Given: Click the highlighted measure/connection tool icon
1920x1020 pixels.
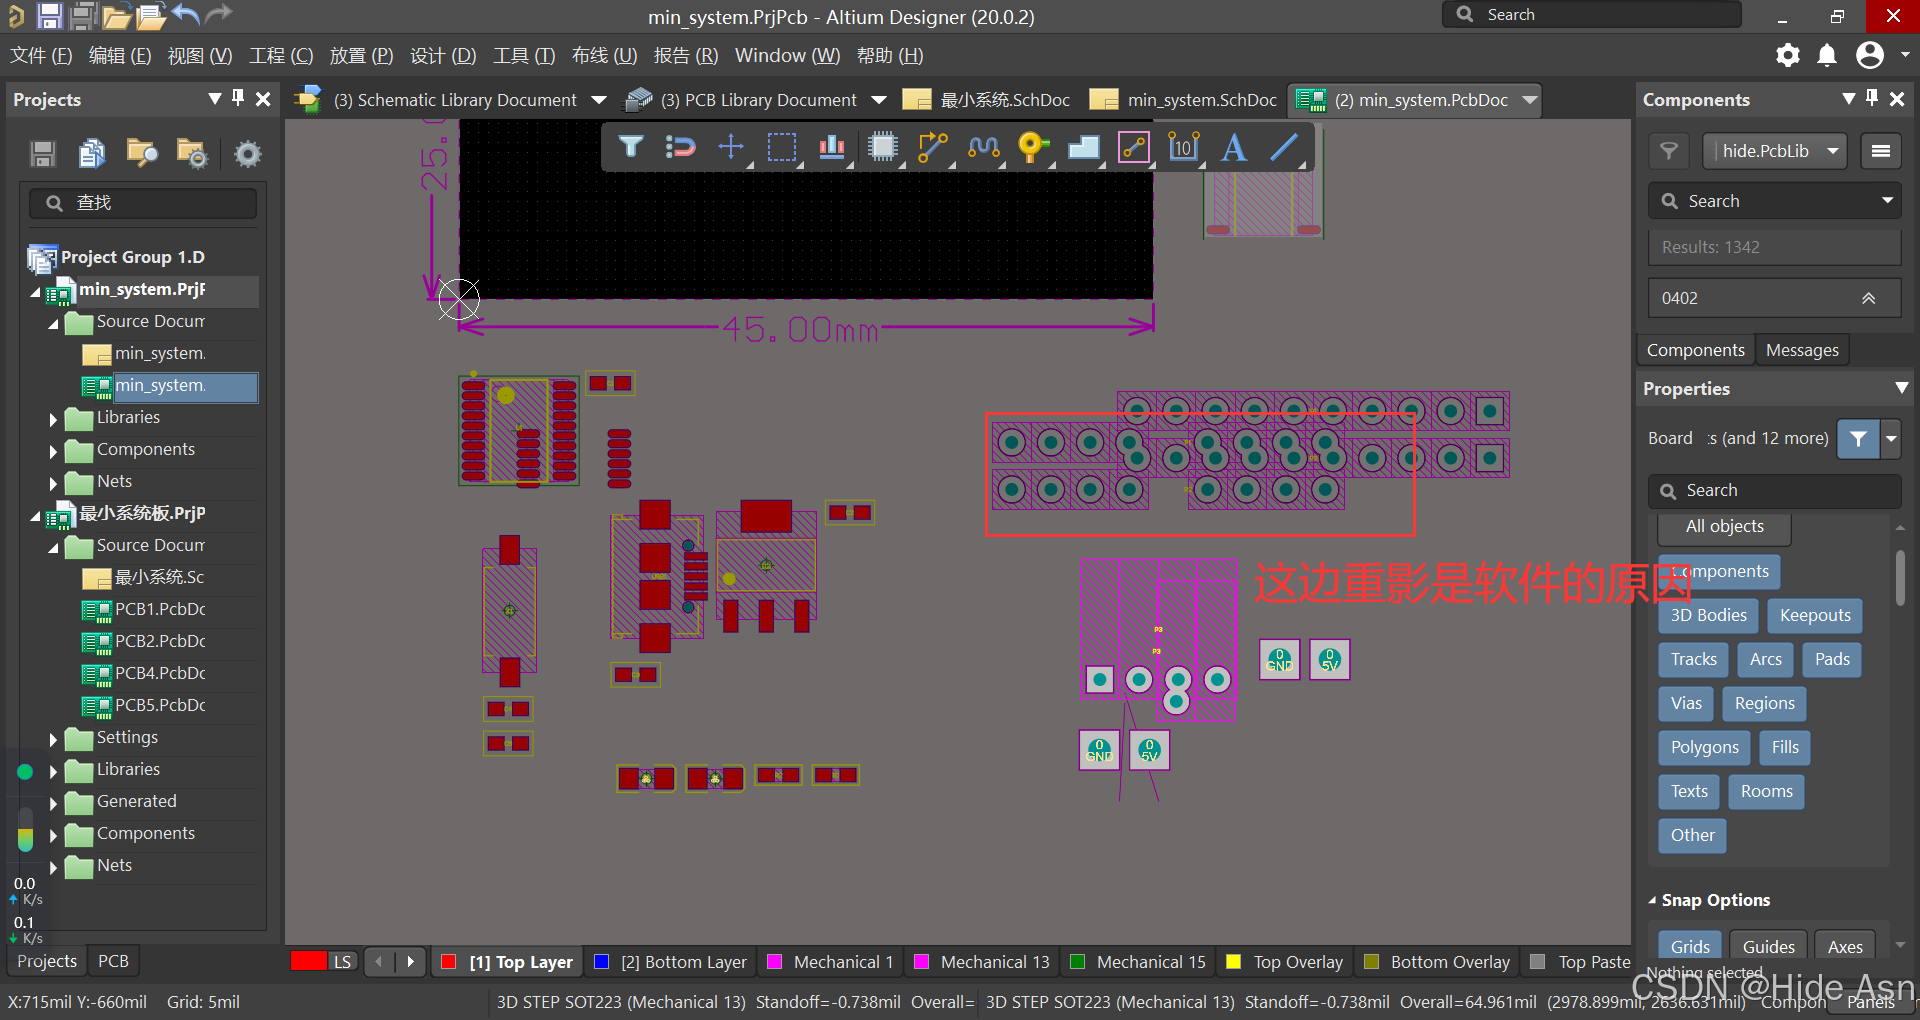Looking at the screenshot, I should (x=1134, y=147).
